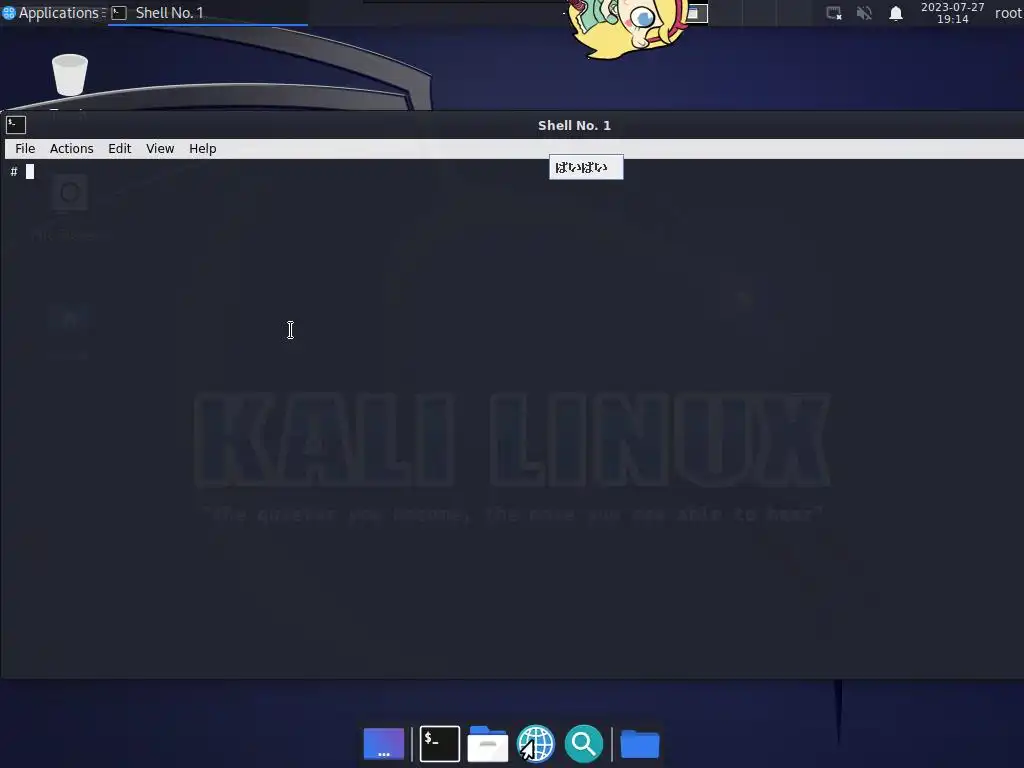
Task: Open the show desktop dock icon
Action: point(384,744)
